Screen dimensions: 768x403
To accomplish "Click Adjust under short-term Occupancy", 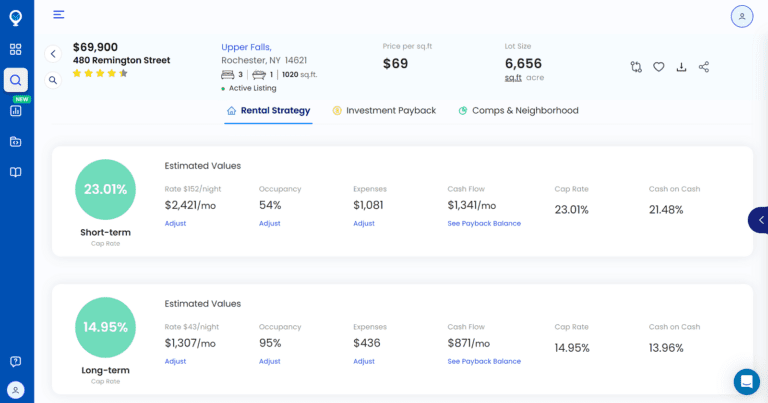I will (269, 223).
